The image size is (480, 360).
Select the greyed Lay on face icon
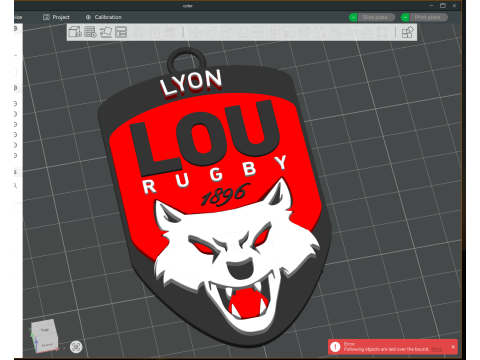(243, 32)
